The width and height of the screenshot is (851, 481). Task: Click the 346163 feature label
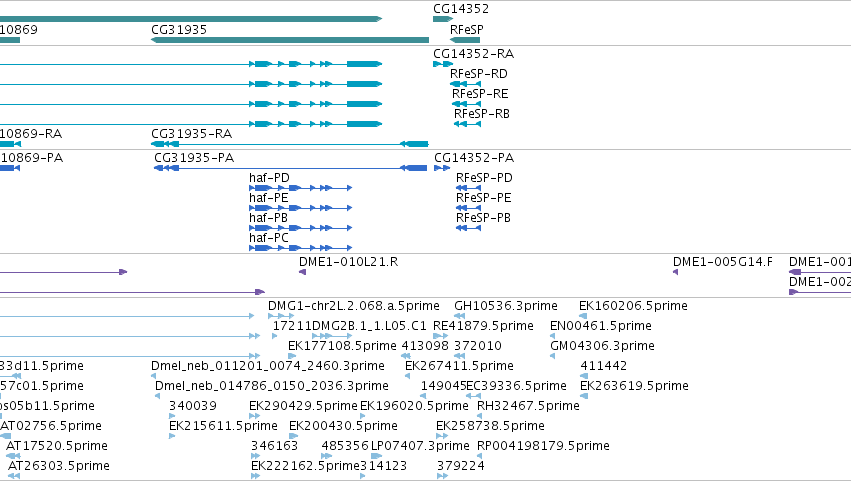pyautogui.click(x=275, y=447)
